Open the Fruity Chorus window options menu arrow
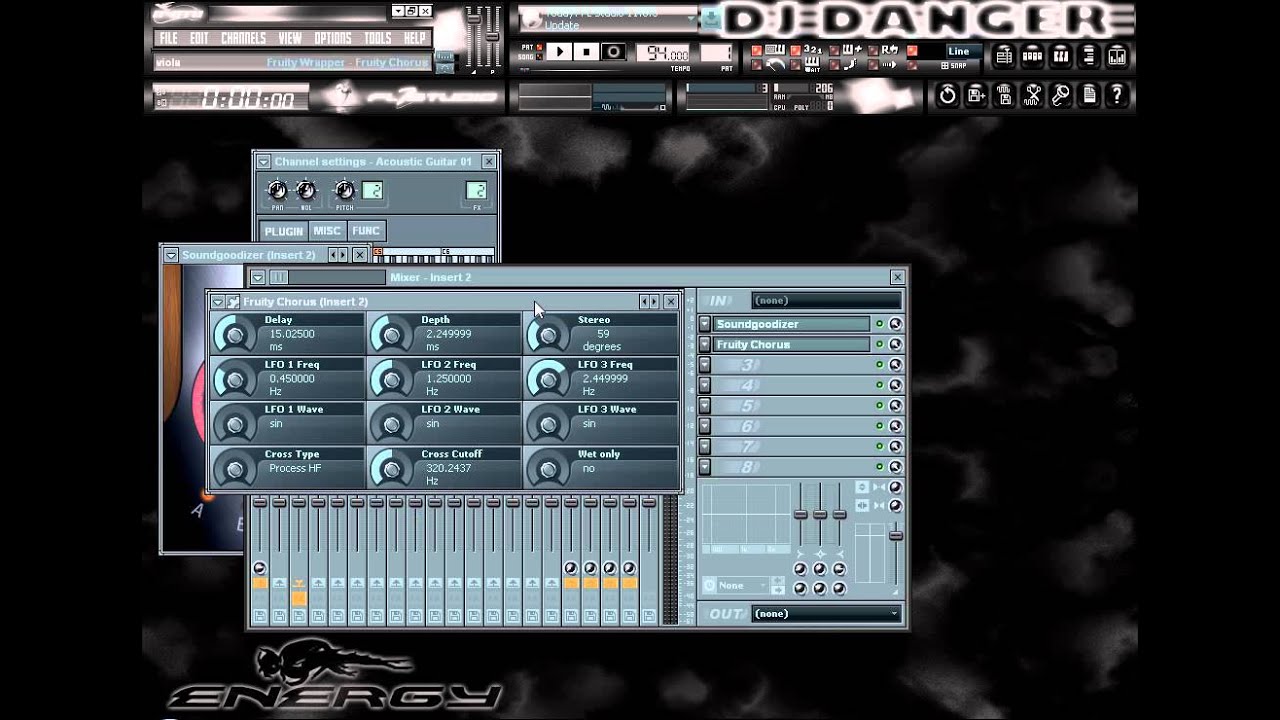This screenshot has width=1280, height=720. point(217,301)
